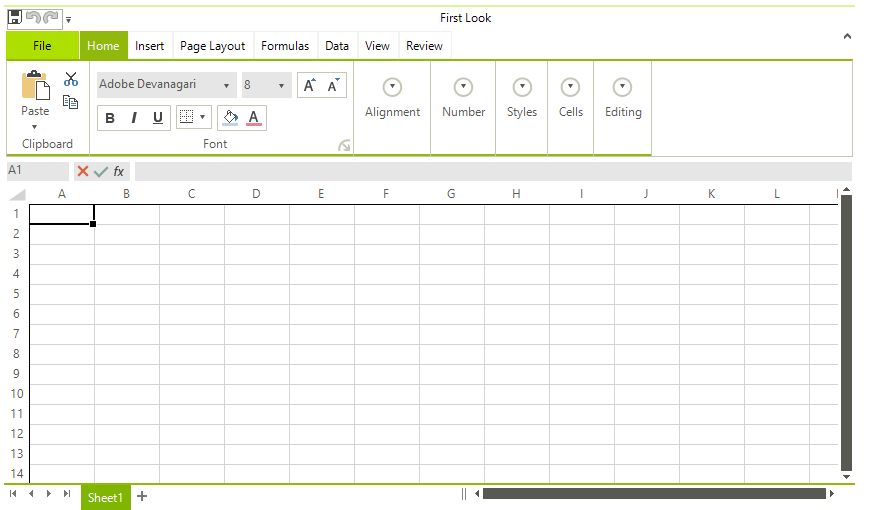Confirm entry with the green checkmark

[101, 171]
